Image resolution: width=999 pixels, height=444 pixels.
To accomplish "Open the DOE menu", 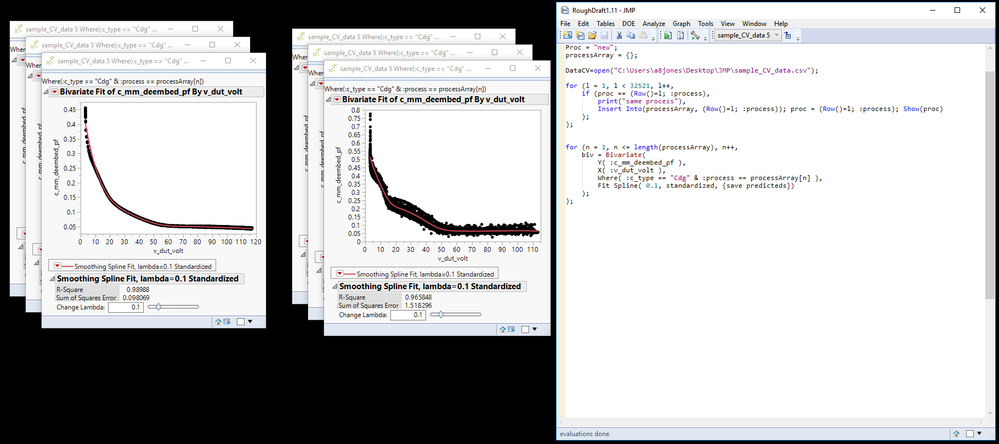I will 629,24.
